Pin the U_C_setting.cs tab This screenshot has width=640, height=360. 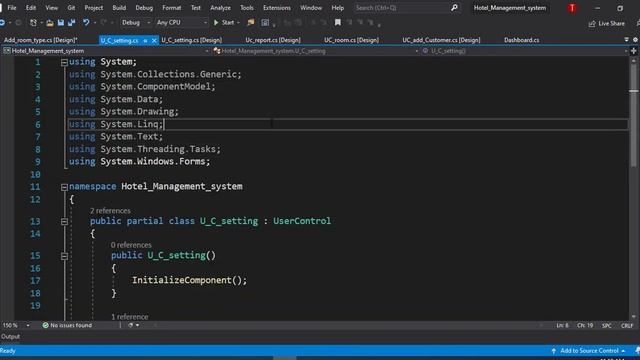145,40
